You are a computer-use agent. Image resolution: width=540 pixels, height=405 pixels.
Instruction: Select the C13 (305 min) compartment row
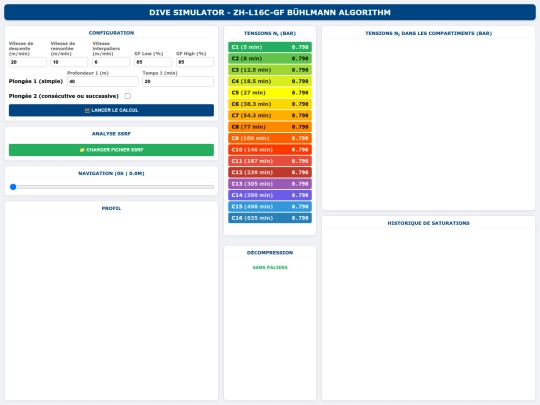pyautogui.click(x=270, y=184)
